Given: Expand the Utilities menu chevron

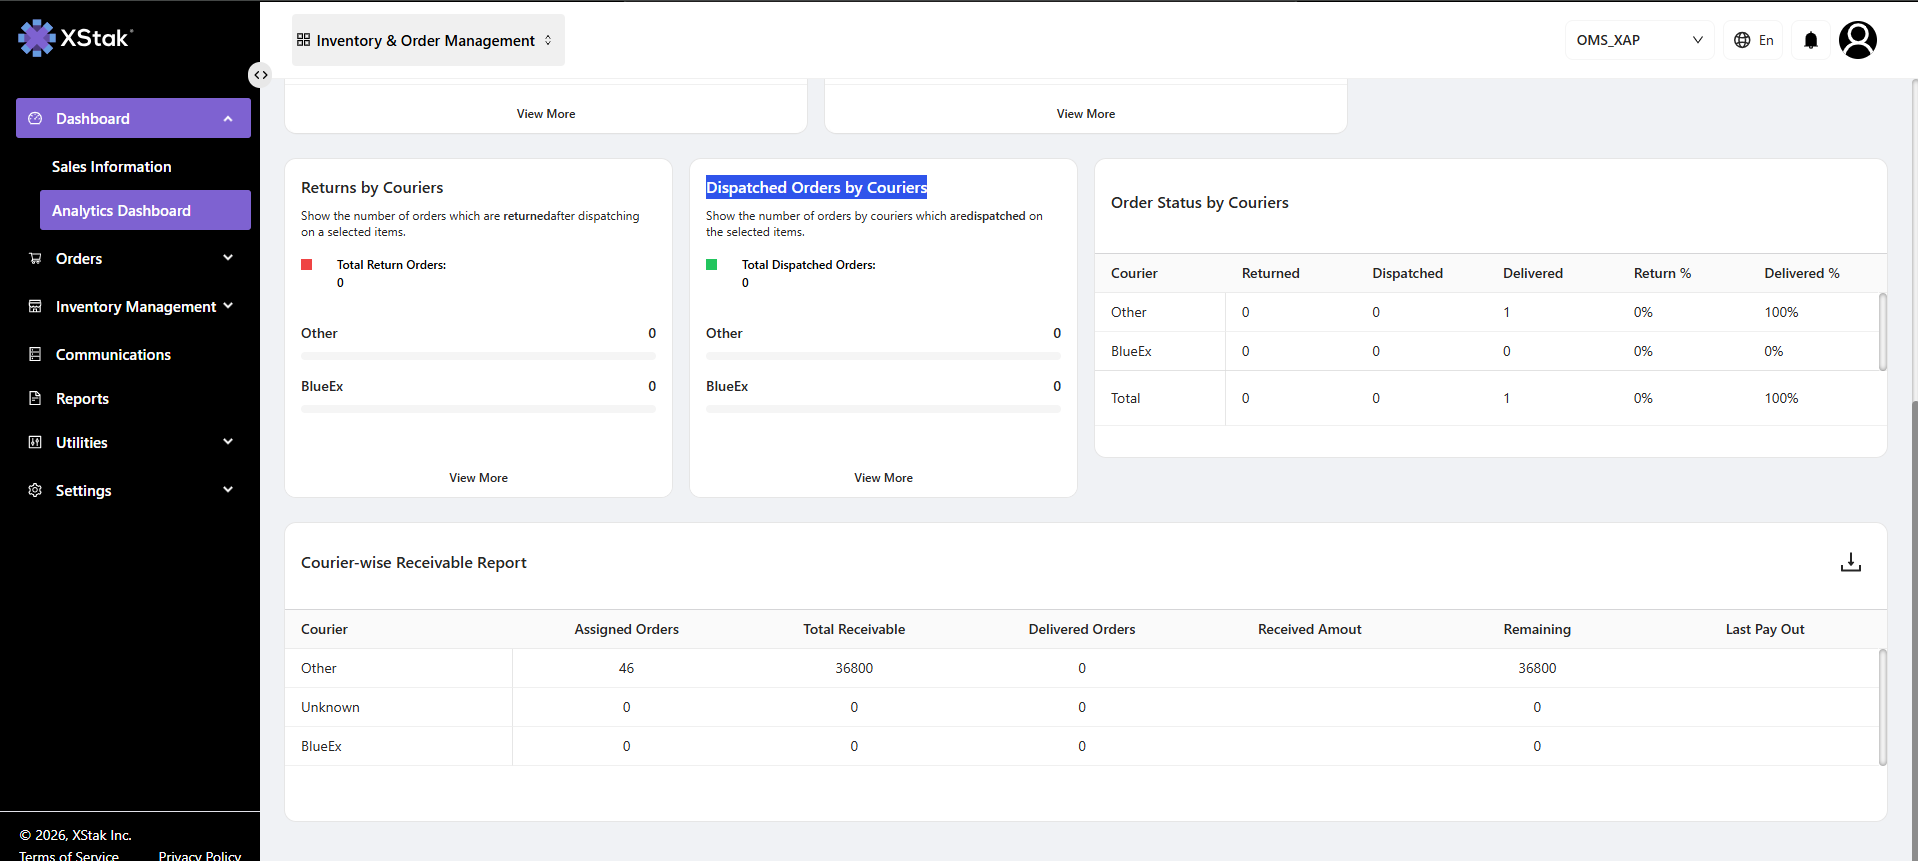Looking at the screenshot, I should pyautogui.click(x=228, y=442).
